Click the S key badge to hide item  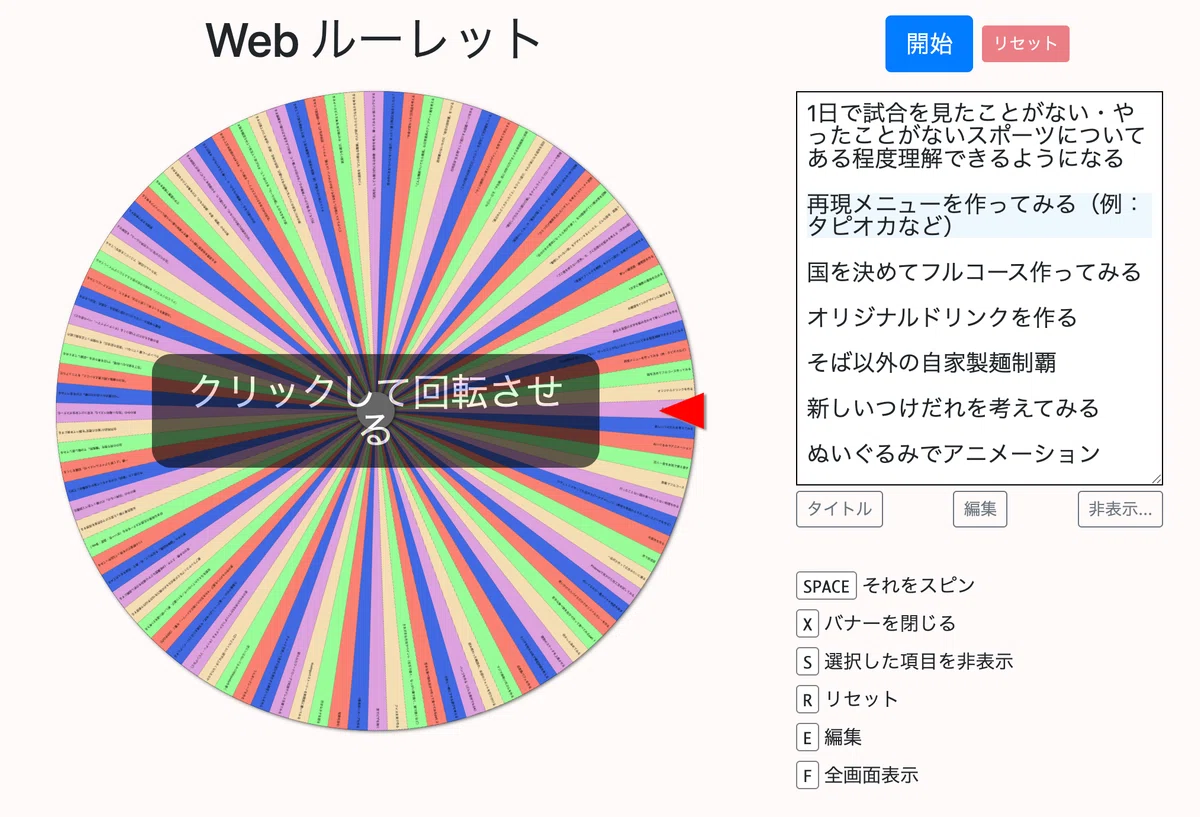click(x=807, y=661)
